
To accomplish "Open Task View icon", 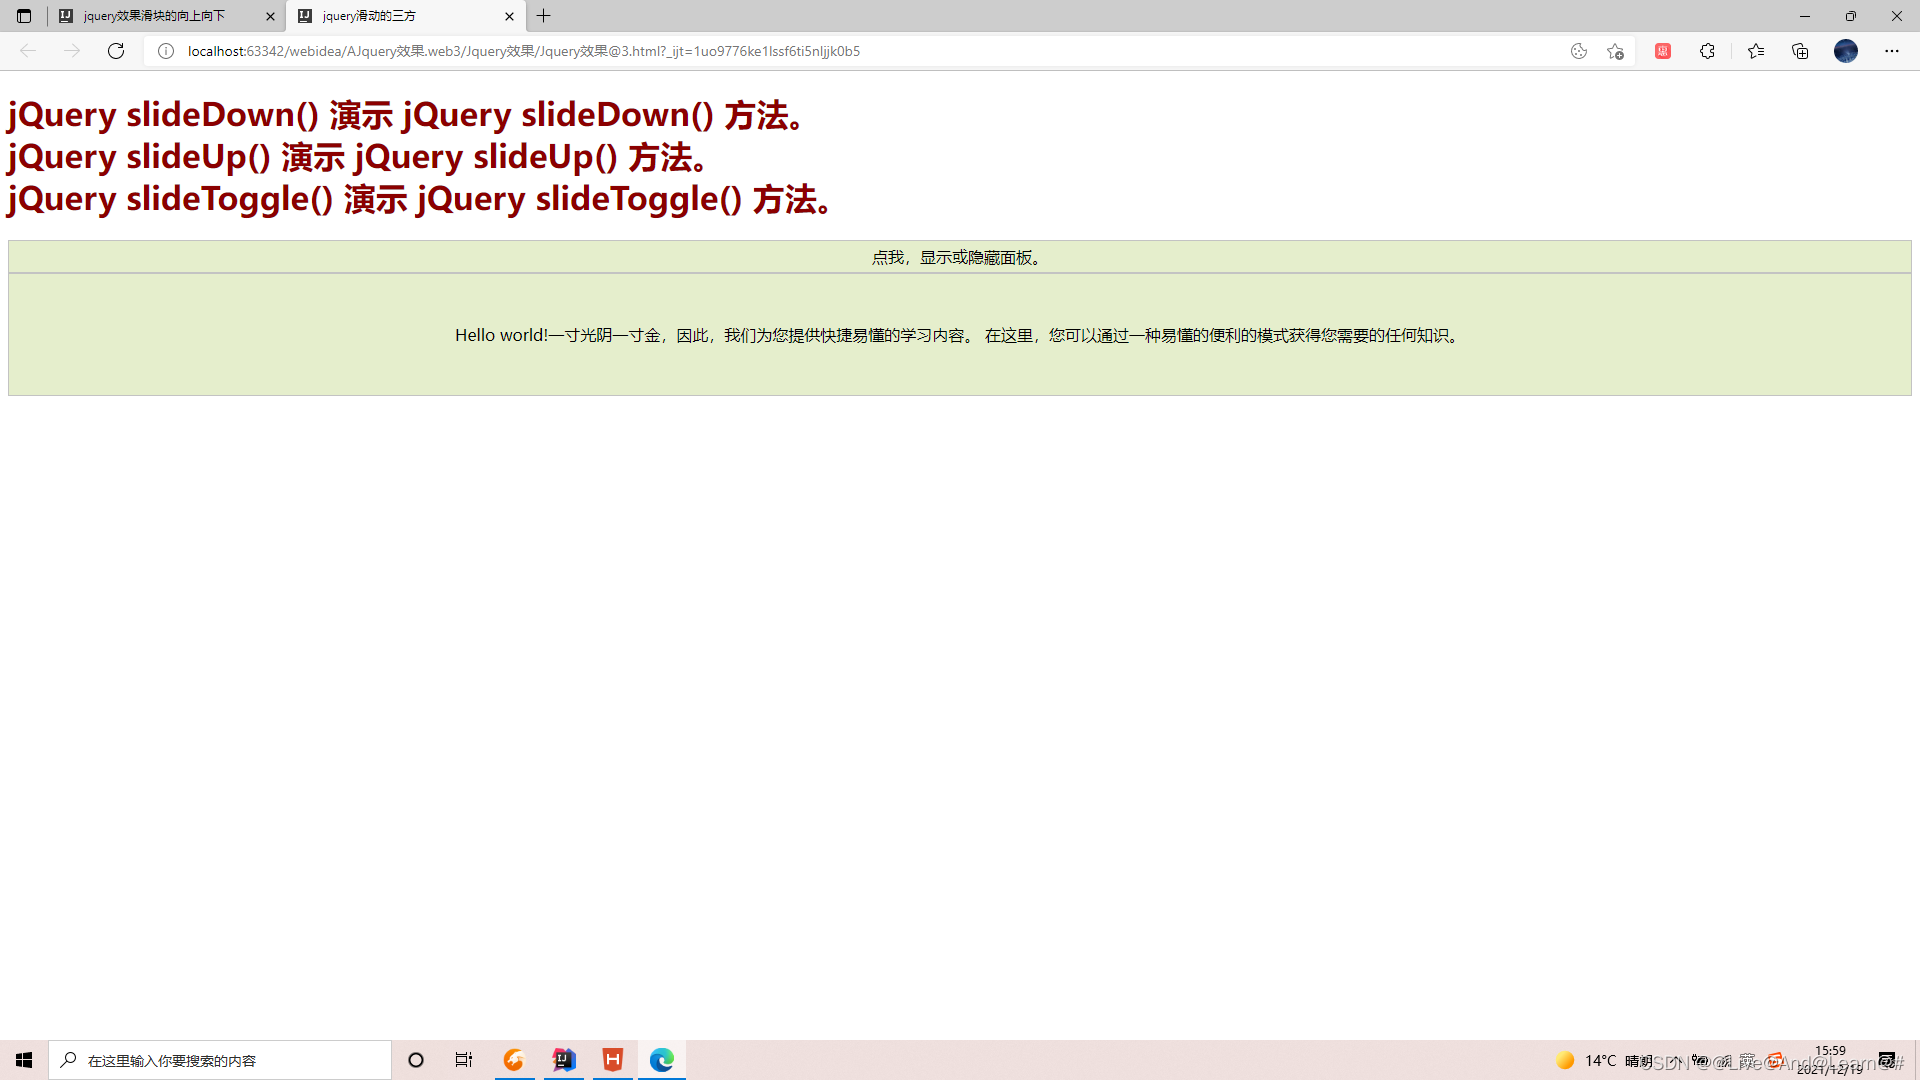I will 464,1060.
